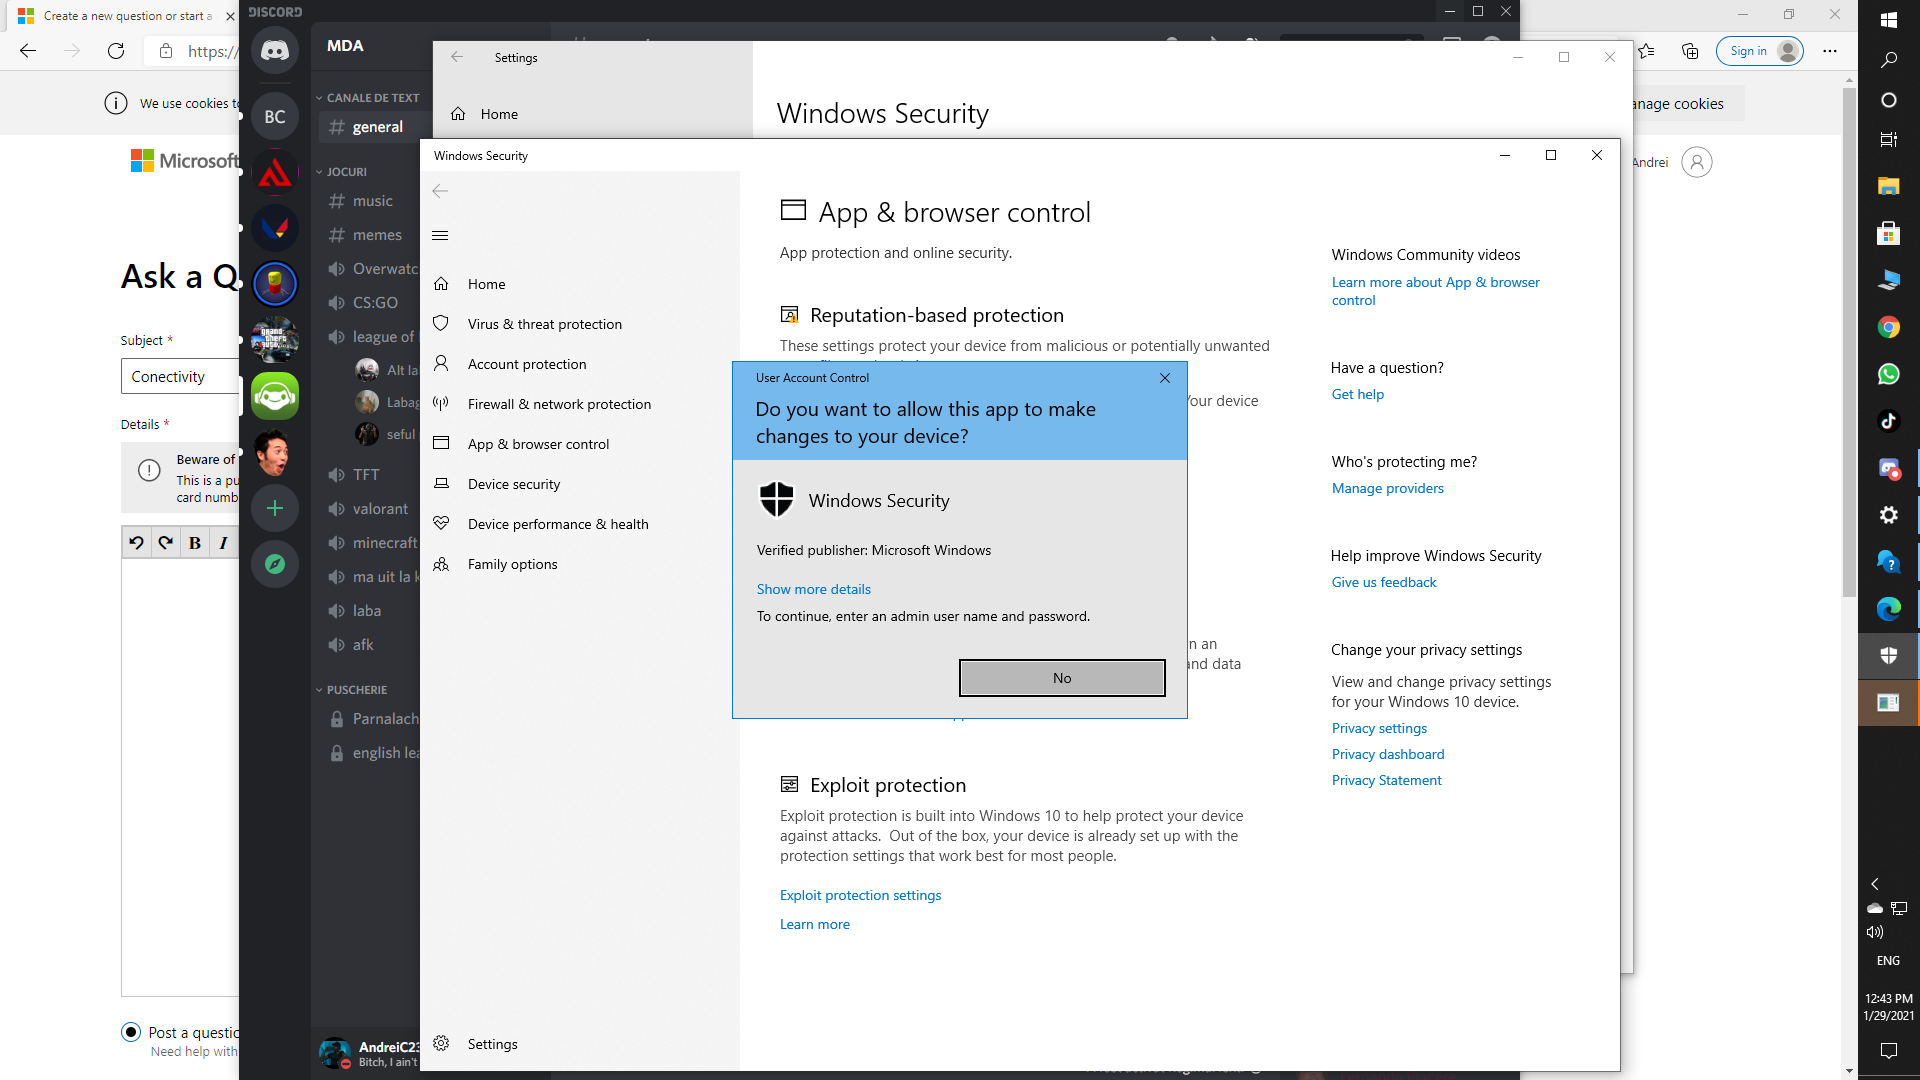1920x1080 pixels.
Task: Open WhatsApp from taskbar
Action: pyautogui.click(x=1889, y=374)
